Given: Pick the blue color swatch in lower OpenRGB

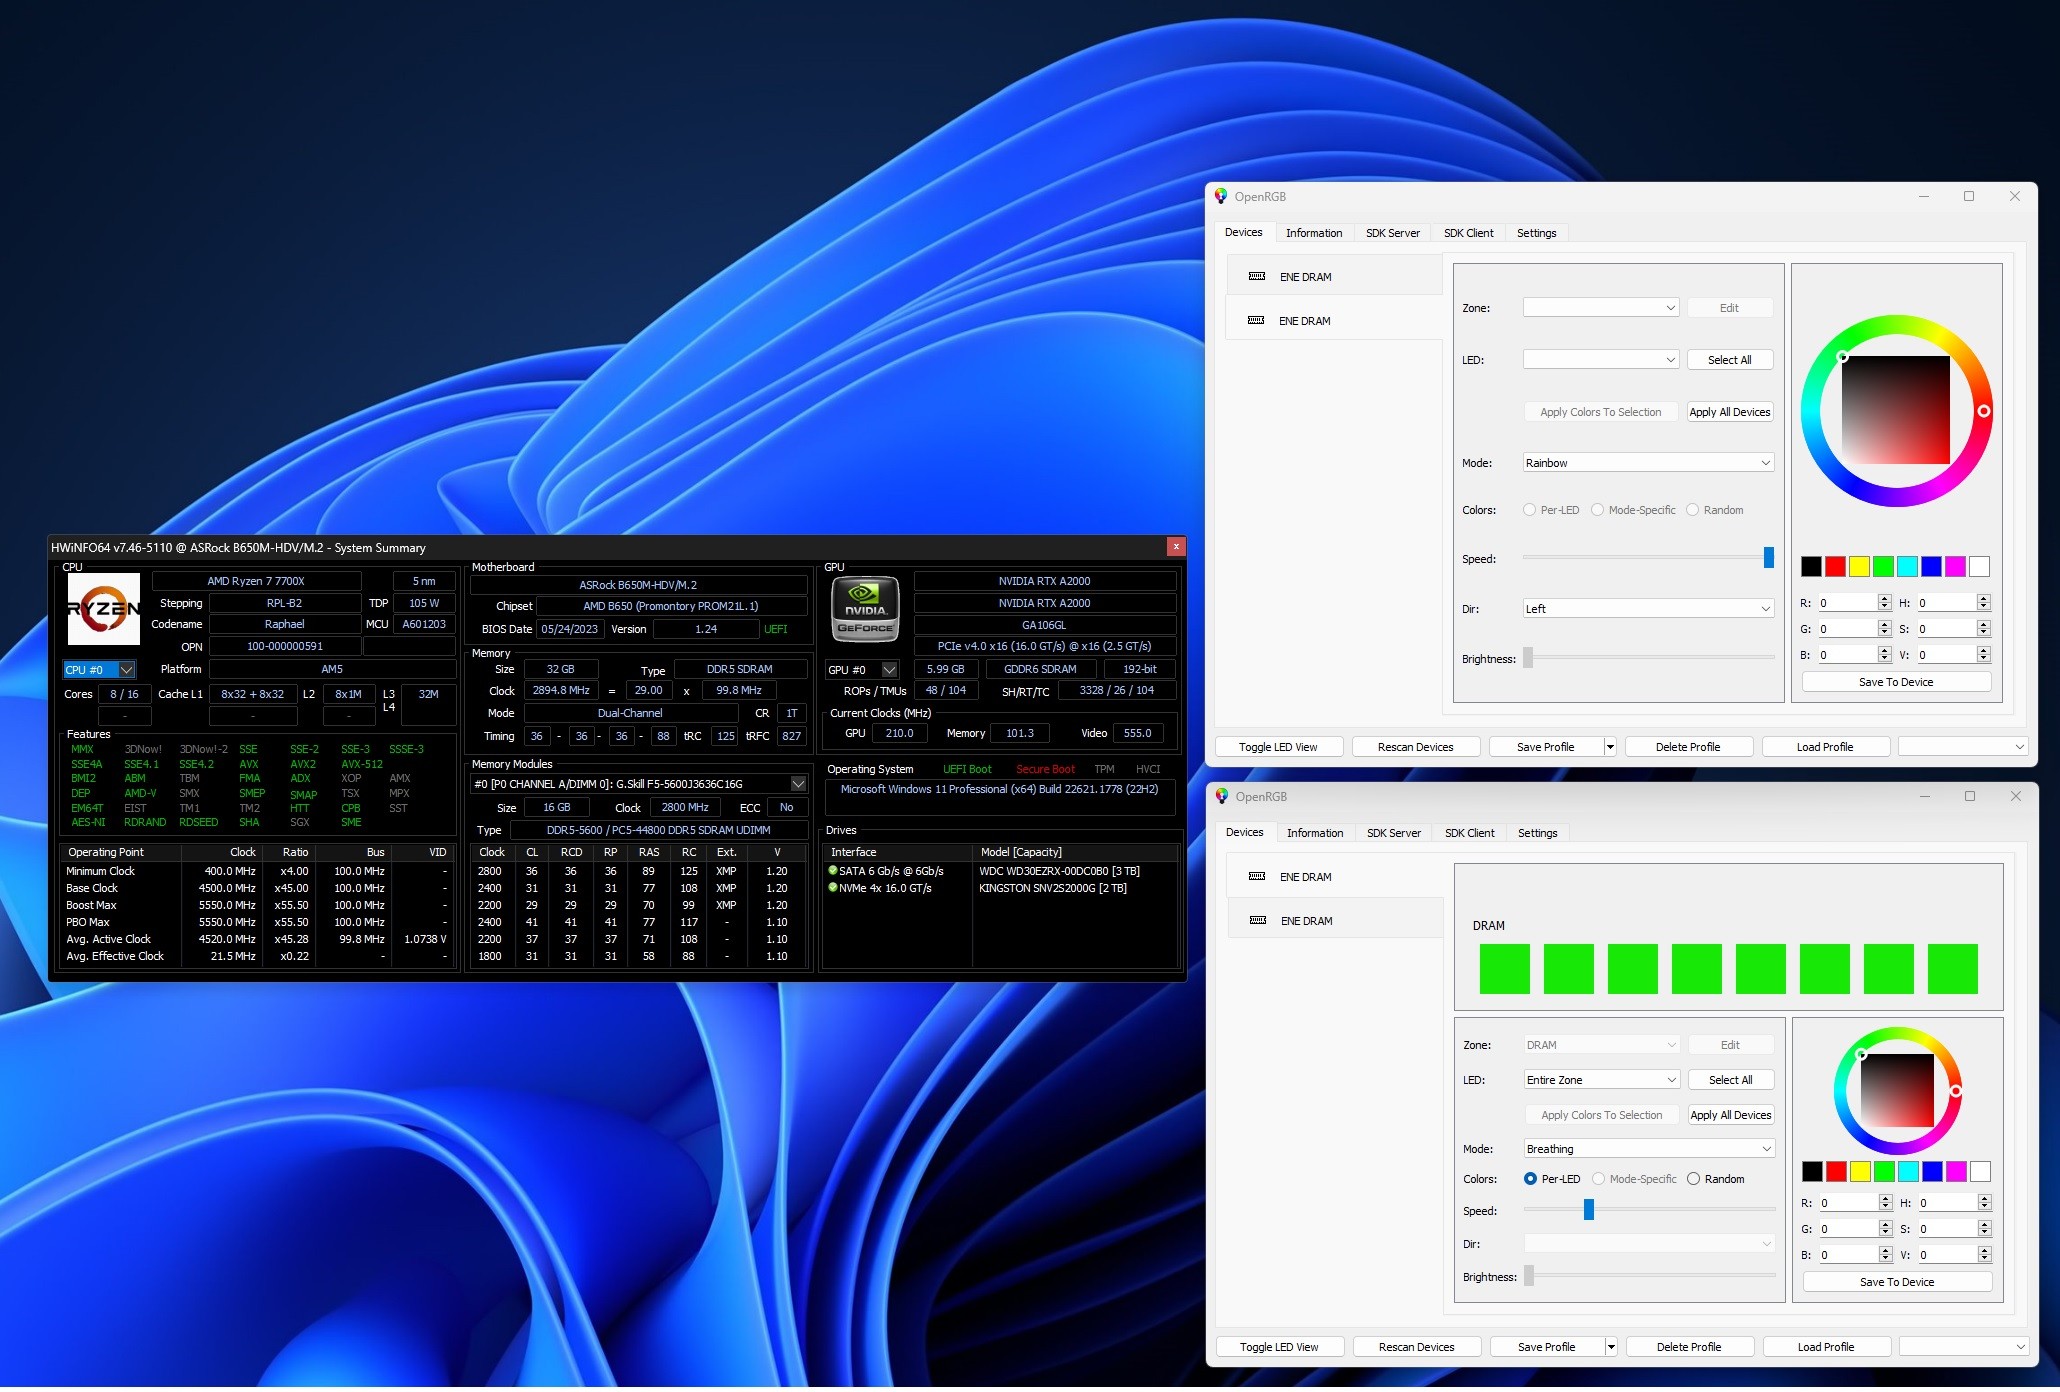Looking at the screenshot, I should 1932,1171.
